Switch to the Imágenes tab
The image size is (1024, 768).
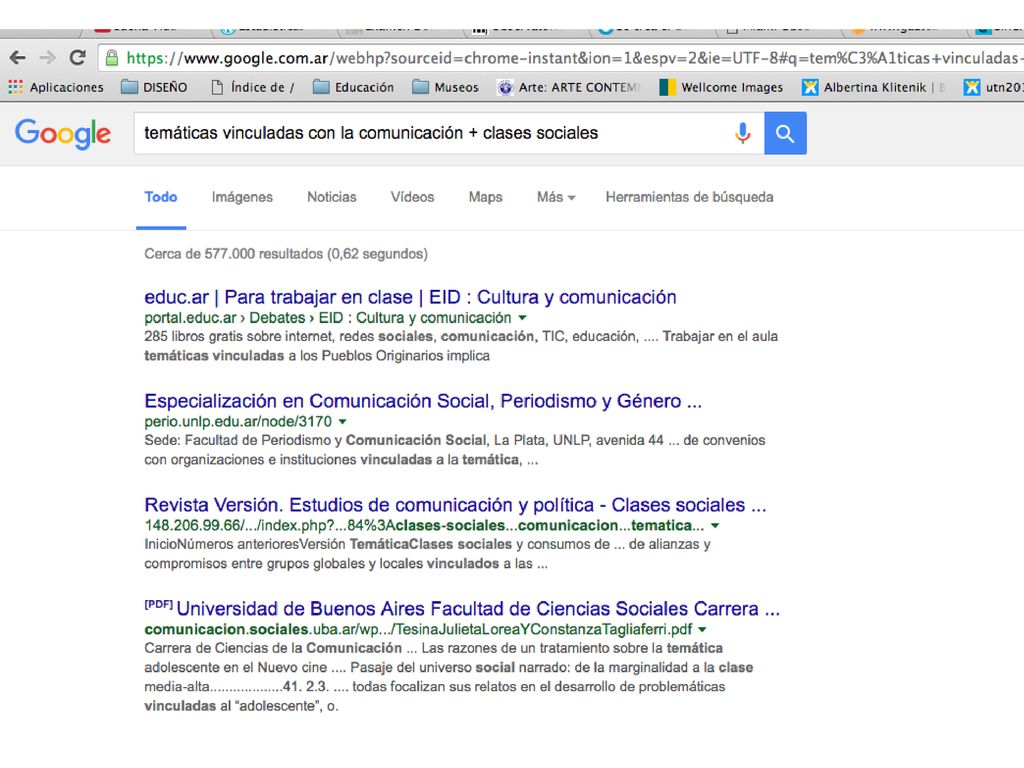[x=242, y=197]
